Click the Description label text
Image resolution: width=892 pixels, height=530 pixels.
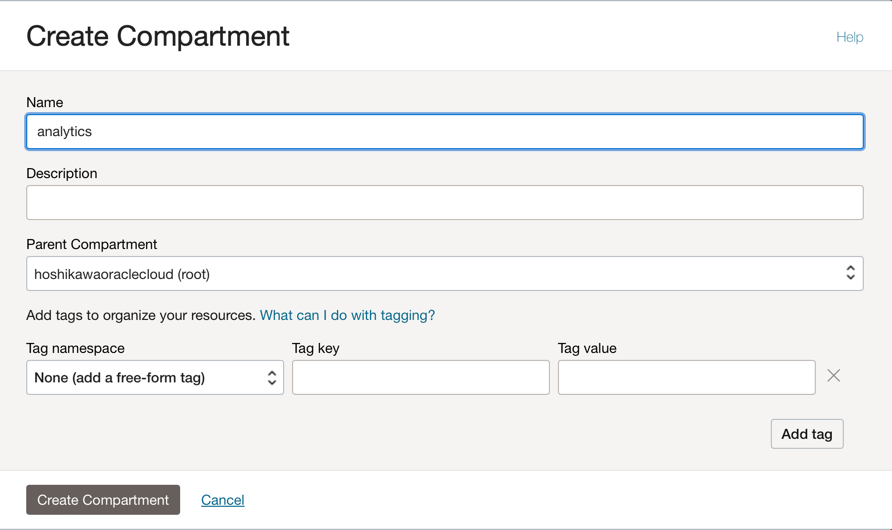pos(62,173)
